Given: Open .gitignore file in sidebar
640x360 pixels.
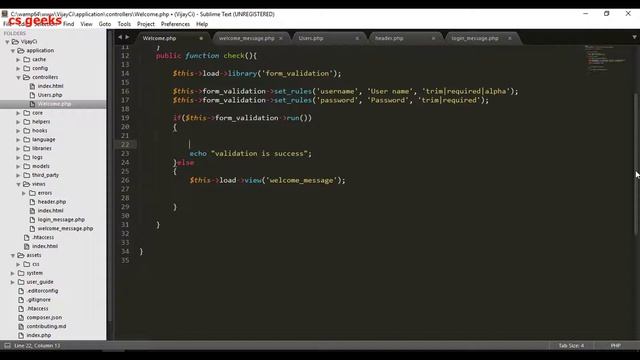Looking at the screenshot, I should point(39,300).
